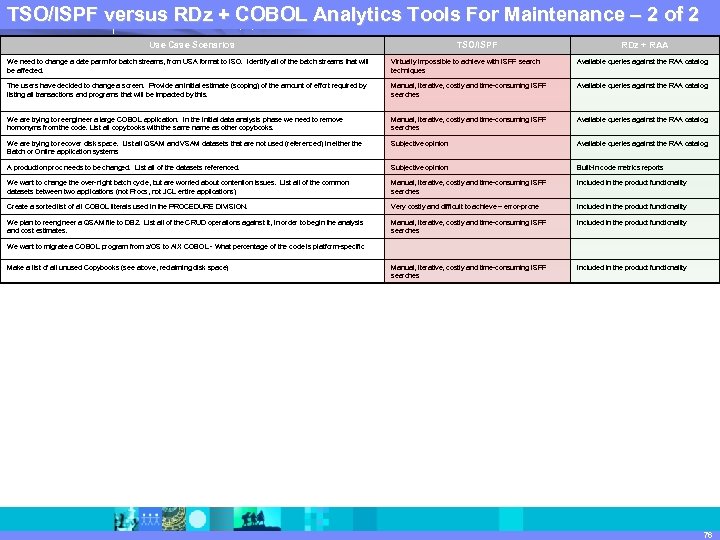The width and height of the screenshot is (720, 540).
Task: Click the over-night batch cycle contention scenario
Action: pos(192,186)
